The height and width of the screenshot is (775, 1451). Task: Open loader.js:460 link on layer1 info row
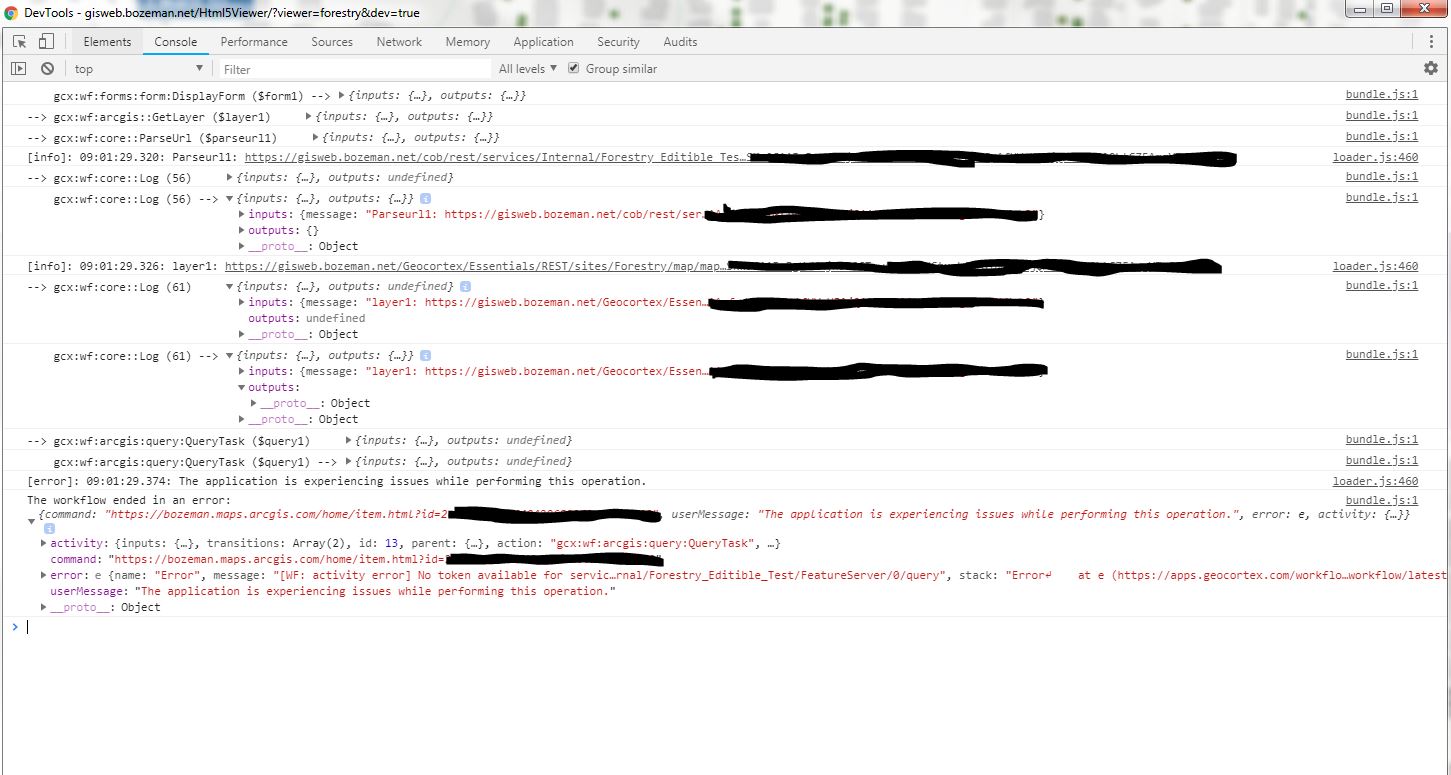coord(1375,266)
